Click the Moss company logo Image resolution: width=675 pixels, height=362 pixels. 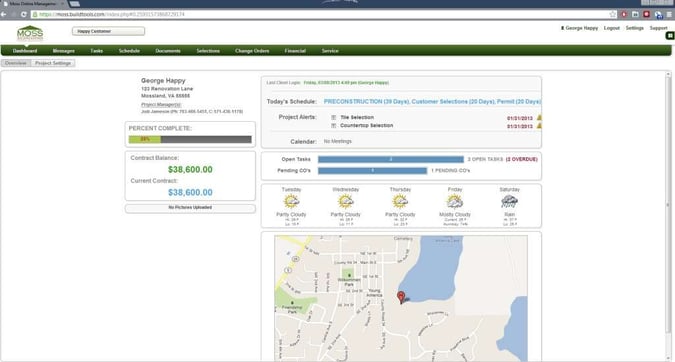pyautogui.click(x=30, y=33)
